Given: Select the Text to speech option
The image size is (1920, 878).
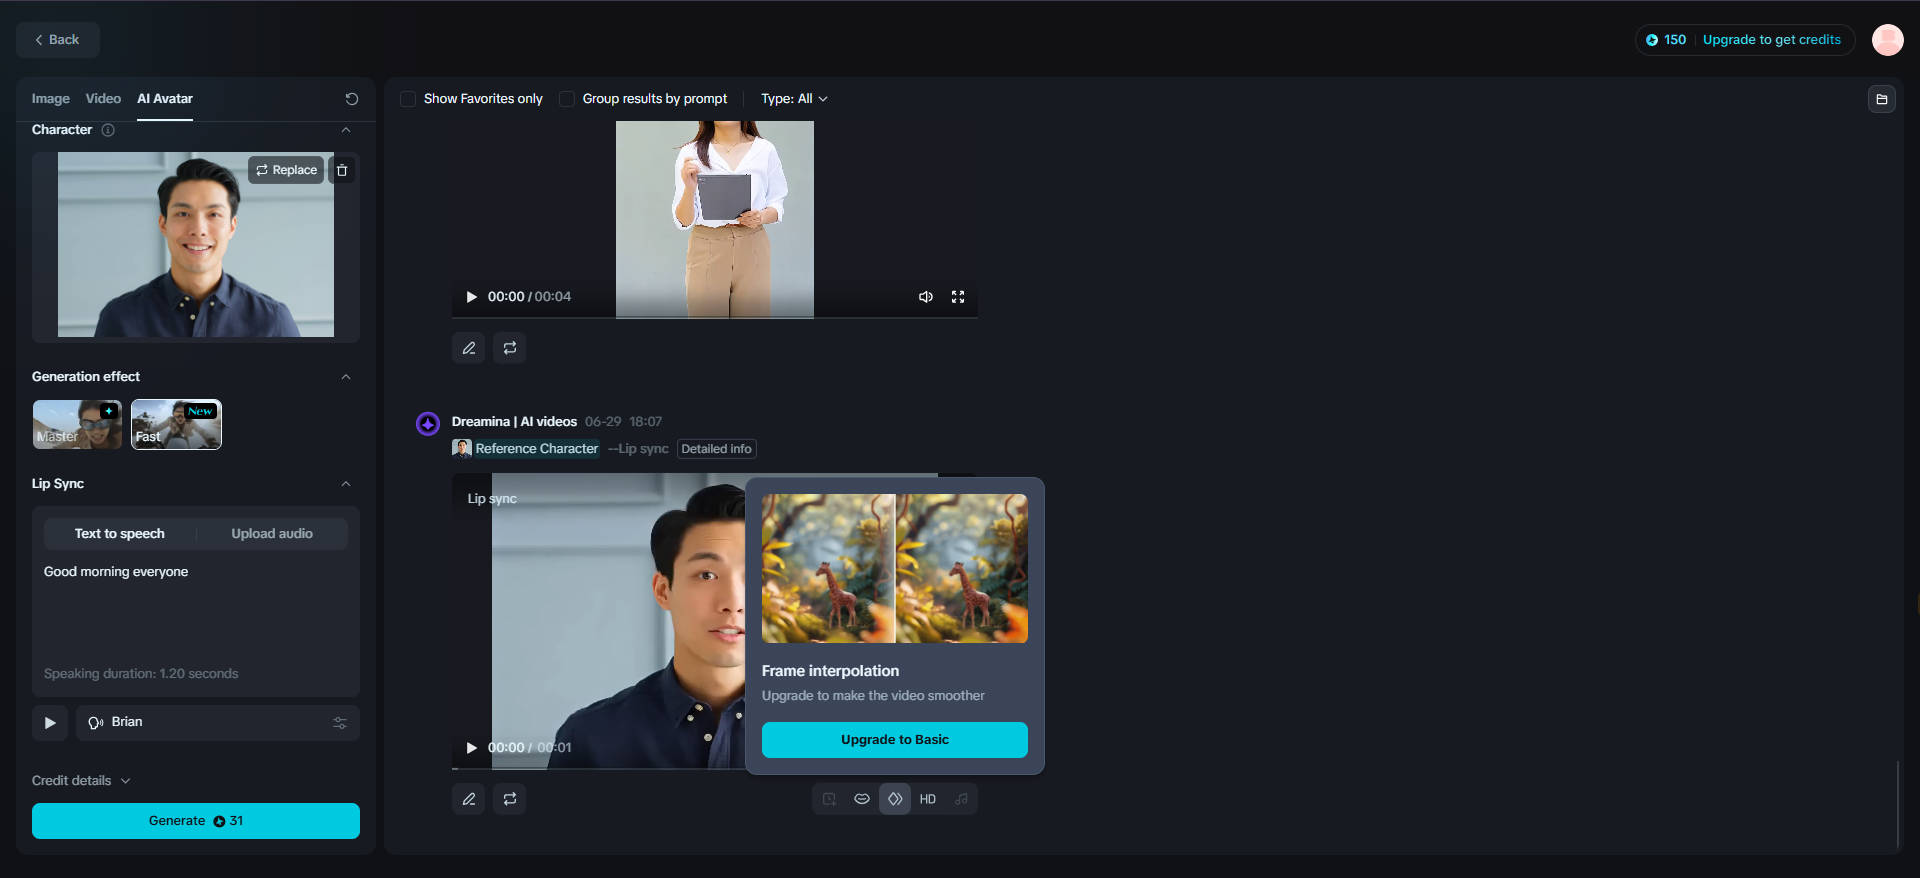Looking at the screenshot, I should (x=120, y=534).
